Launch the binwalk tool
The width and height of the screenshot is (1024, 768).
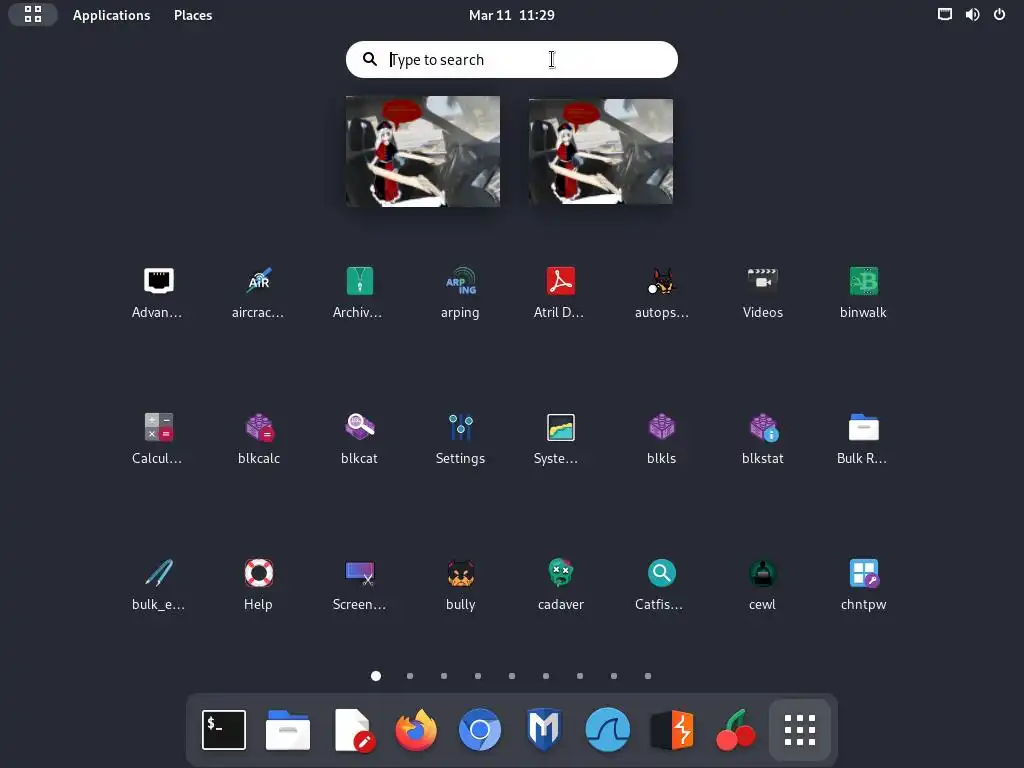863,281
